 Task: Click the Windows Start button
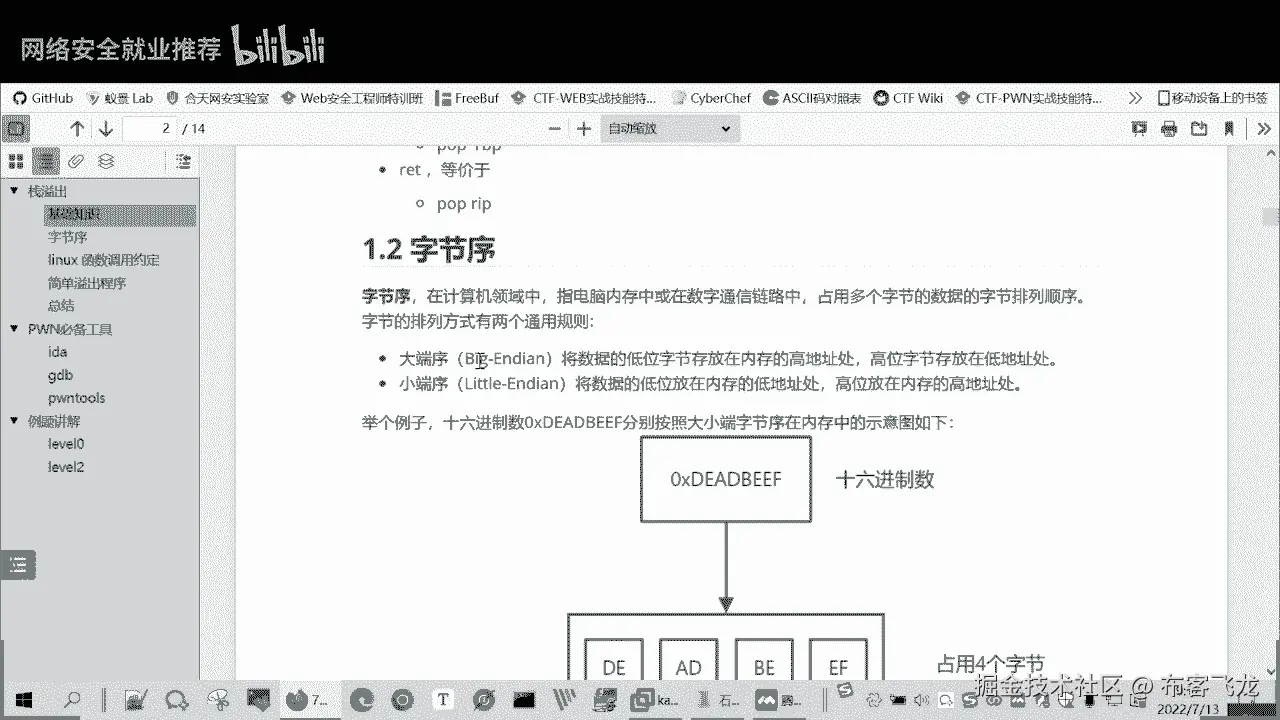point(22,700)
